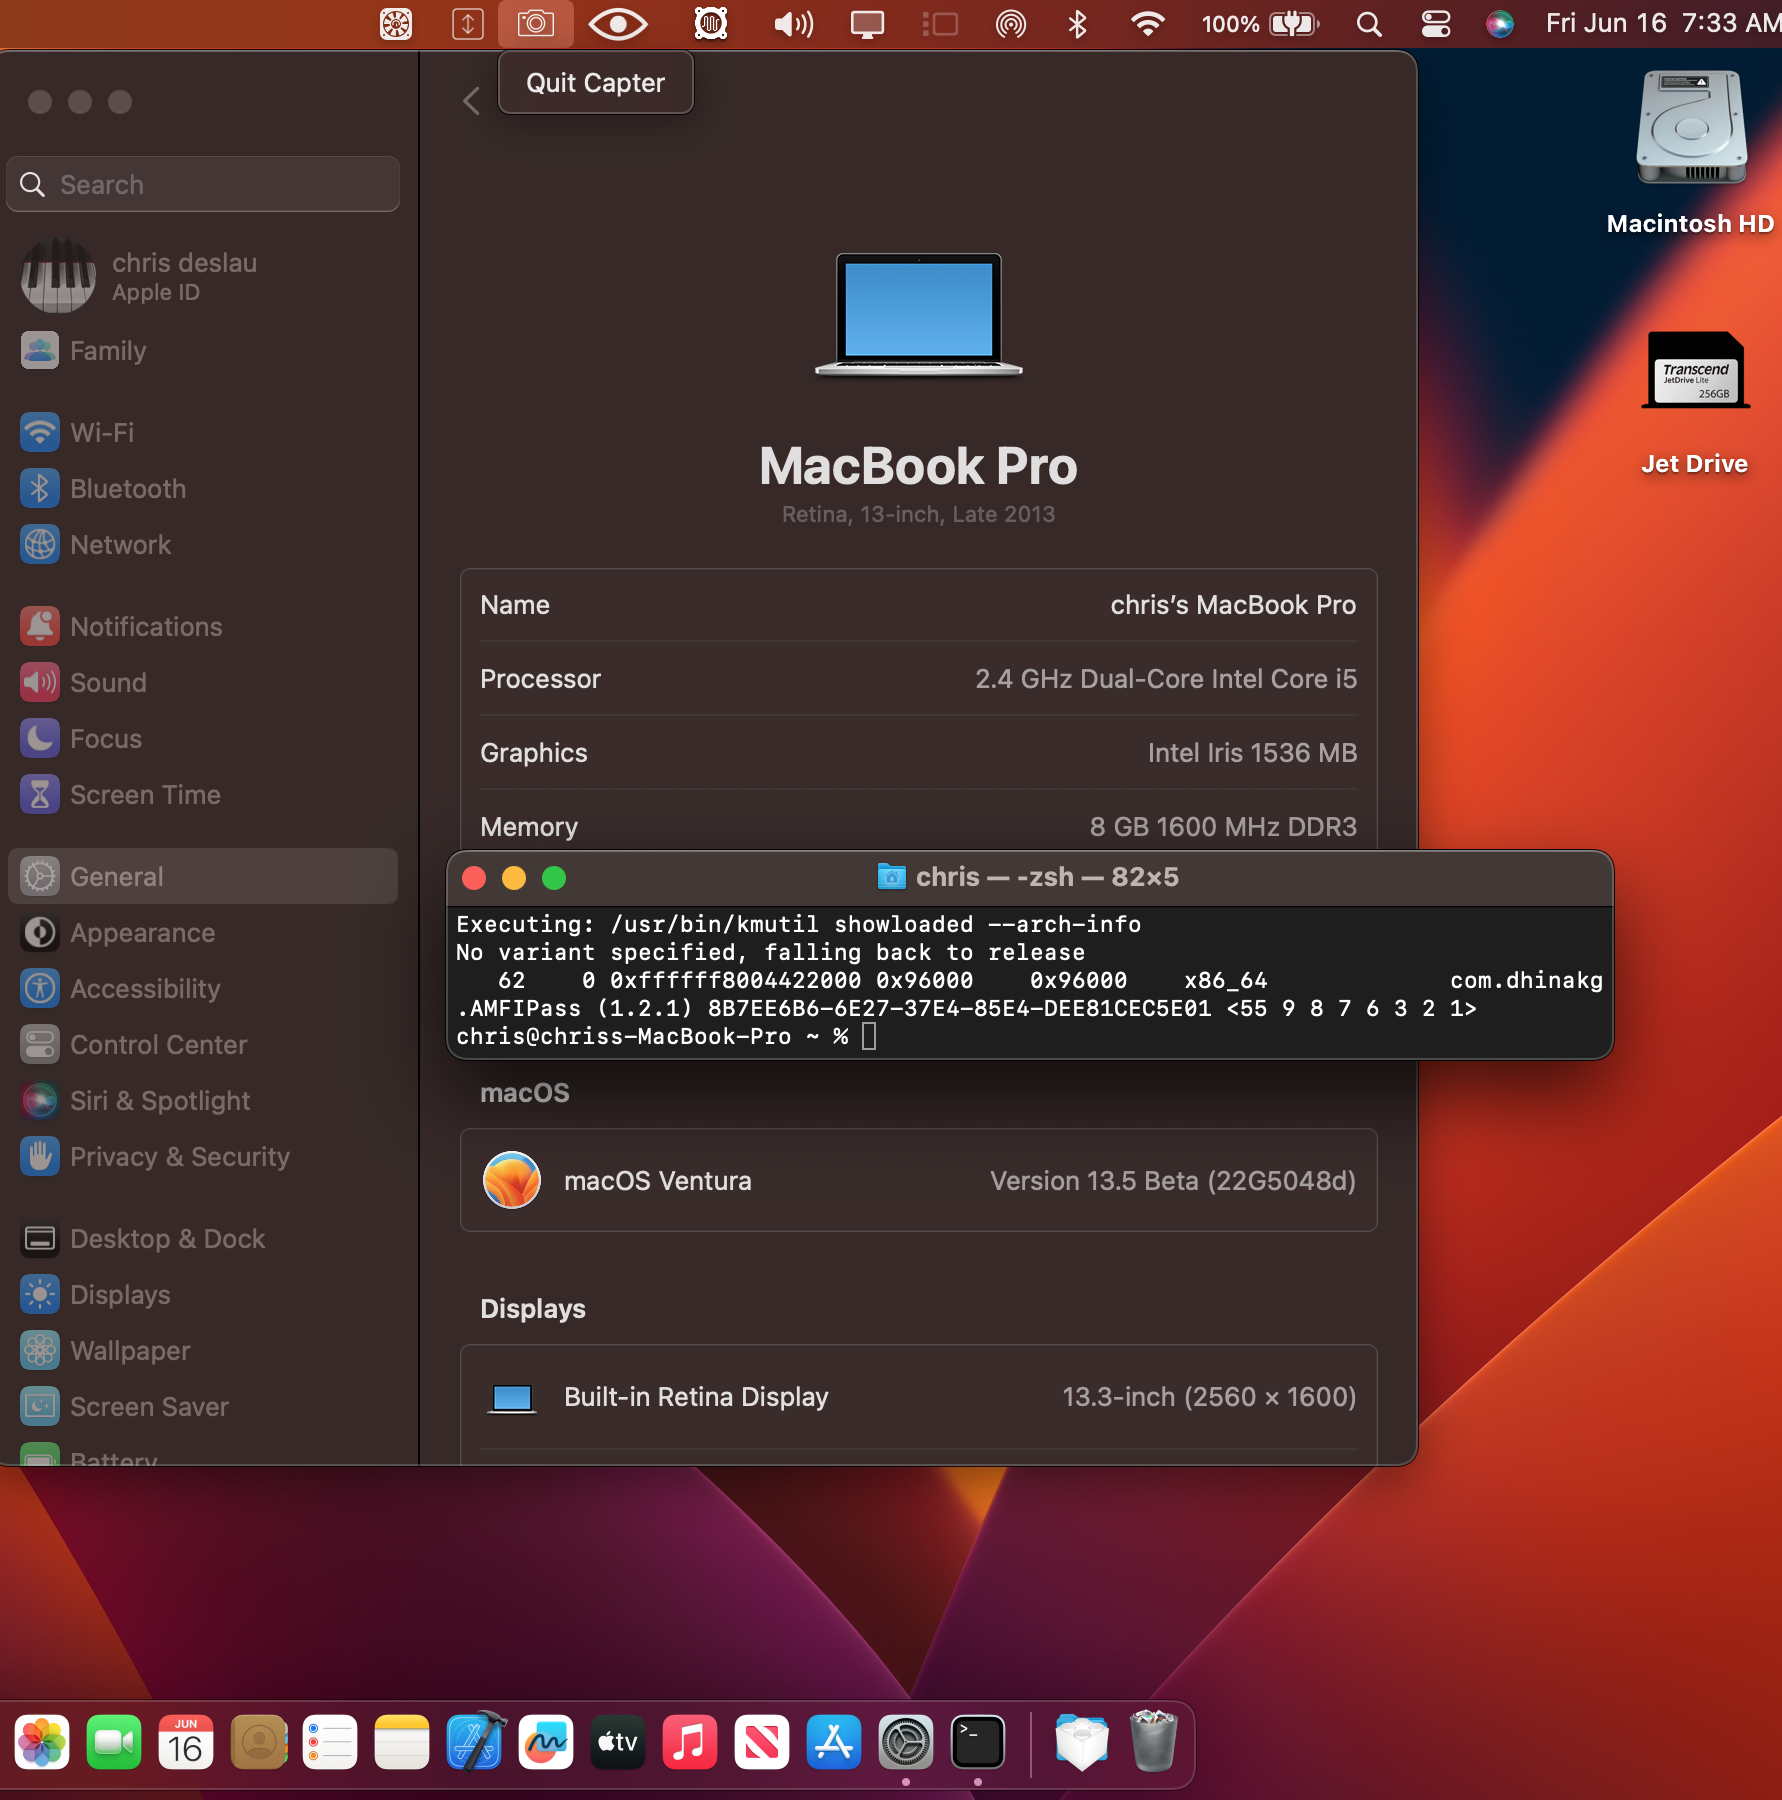1782x1800 pixels.
Task: Click the Terminal icon in the Dock
Action: 977,1743
